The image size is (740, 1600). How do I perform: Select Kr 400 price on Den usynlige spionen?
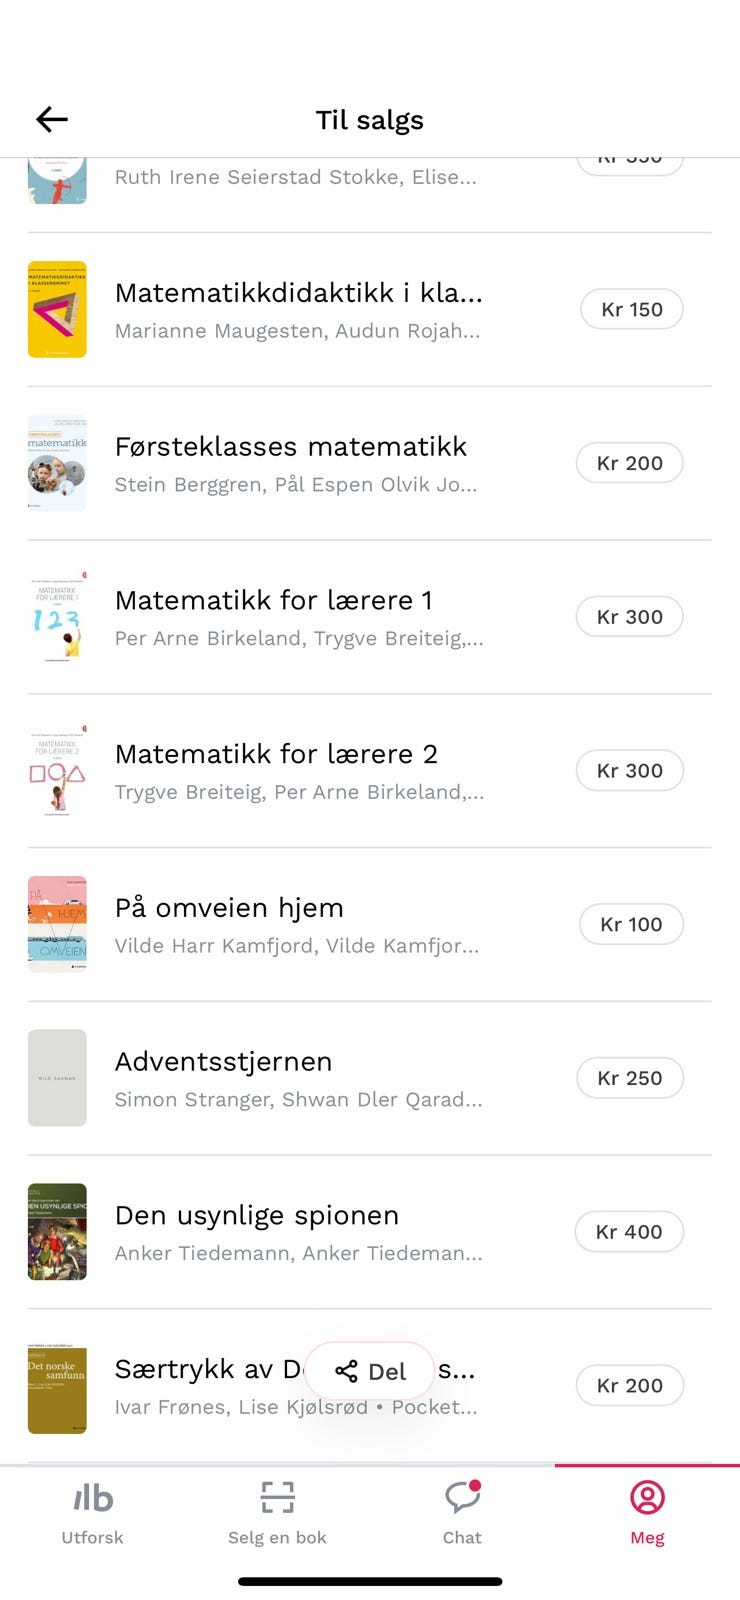(629, 1232)
